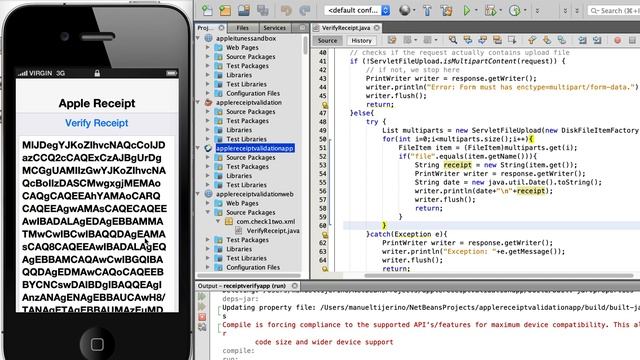This screenshot has height=360, width=640.
Task: Switch editor to Source view
Action: 327,40
